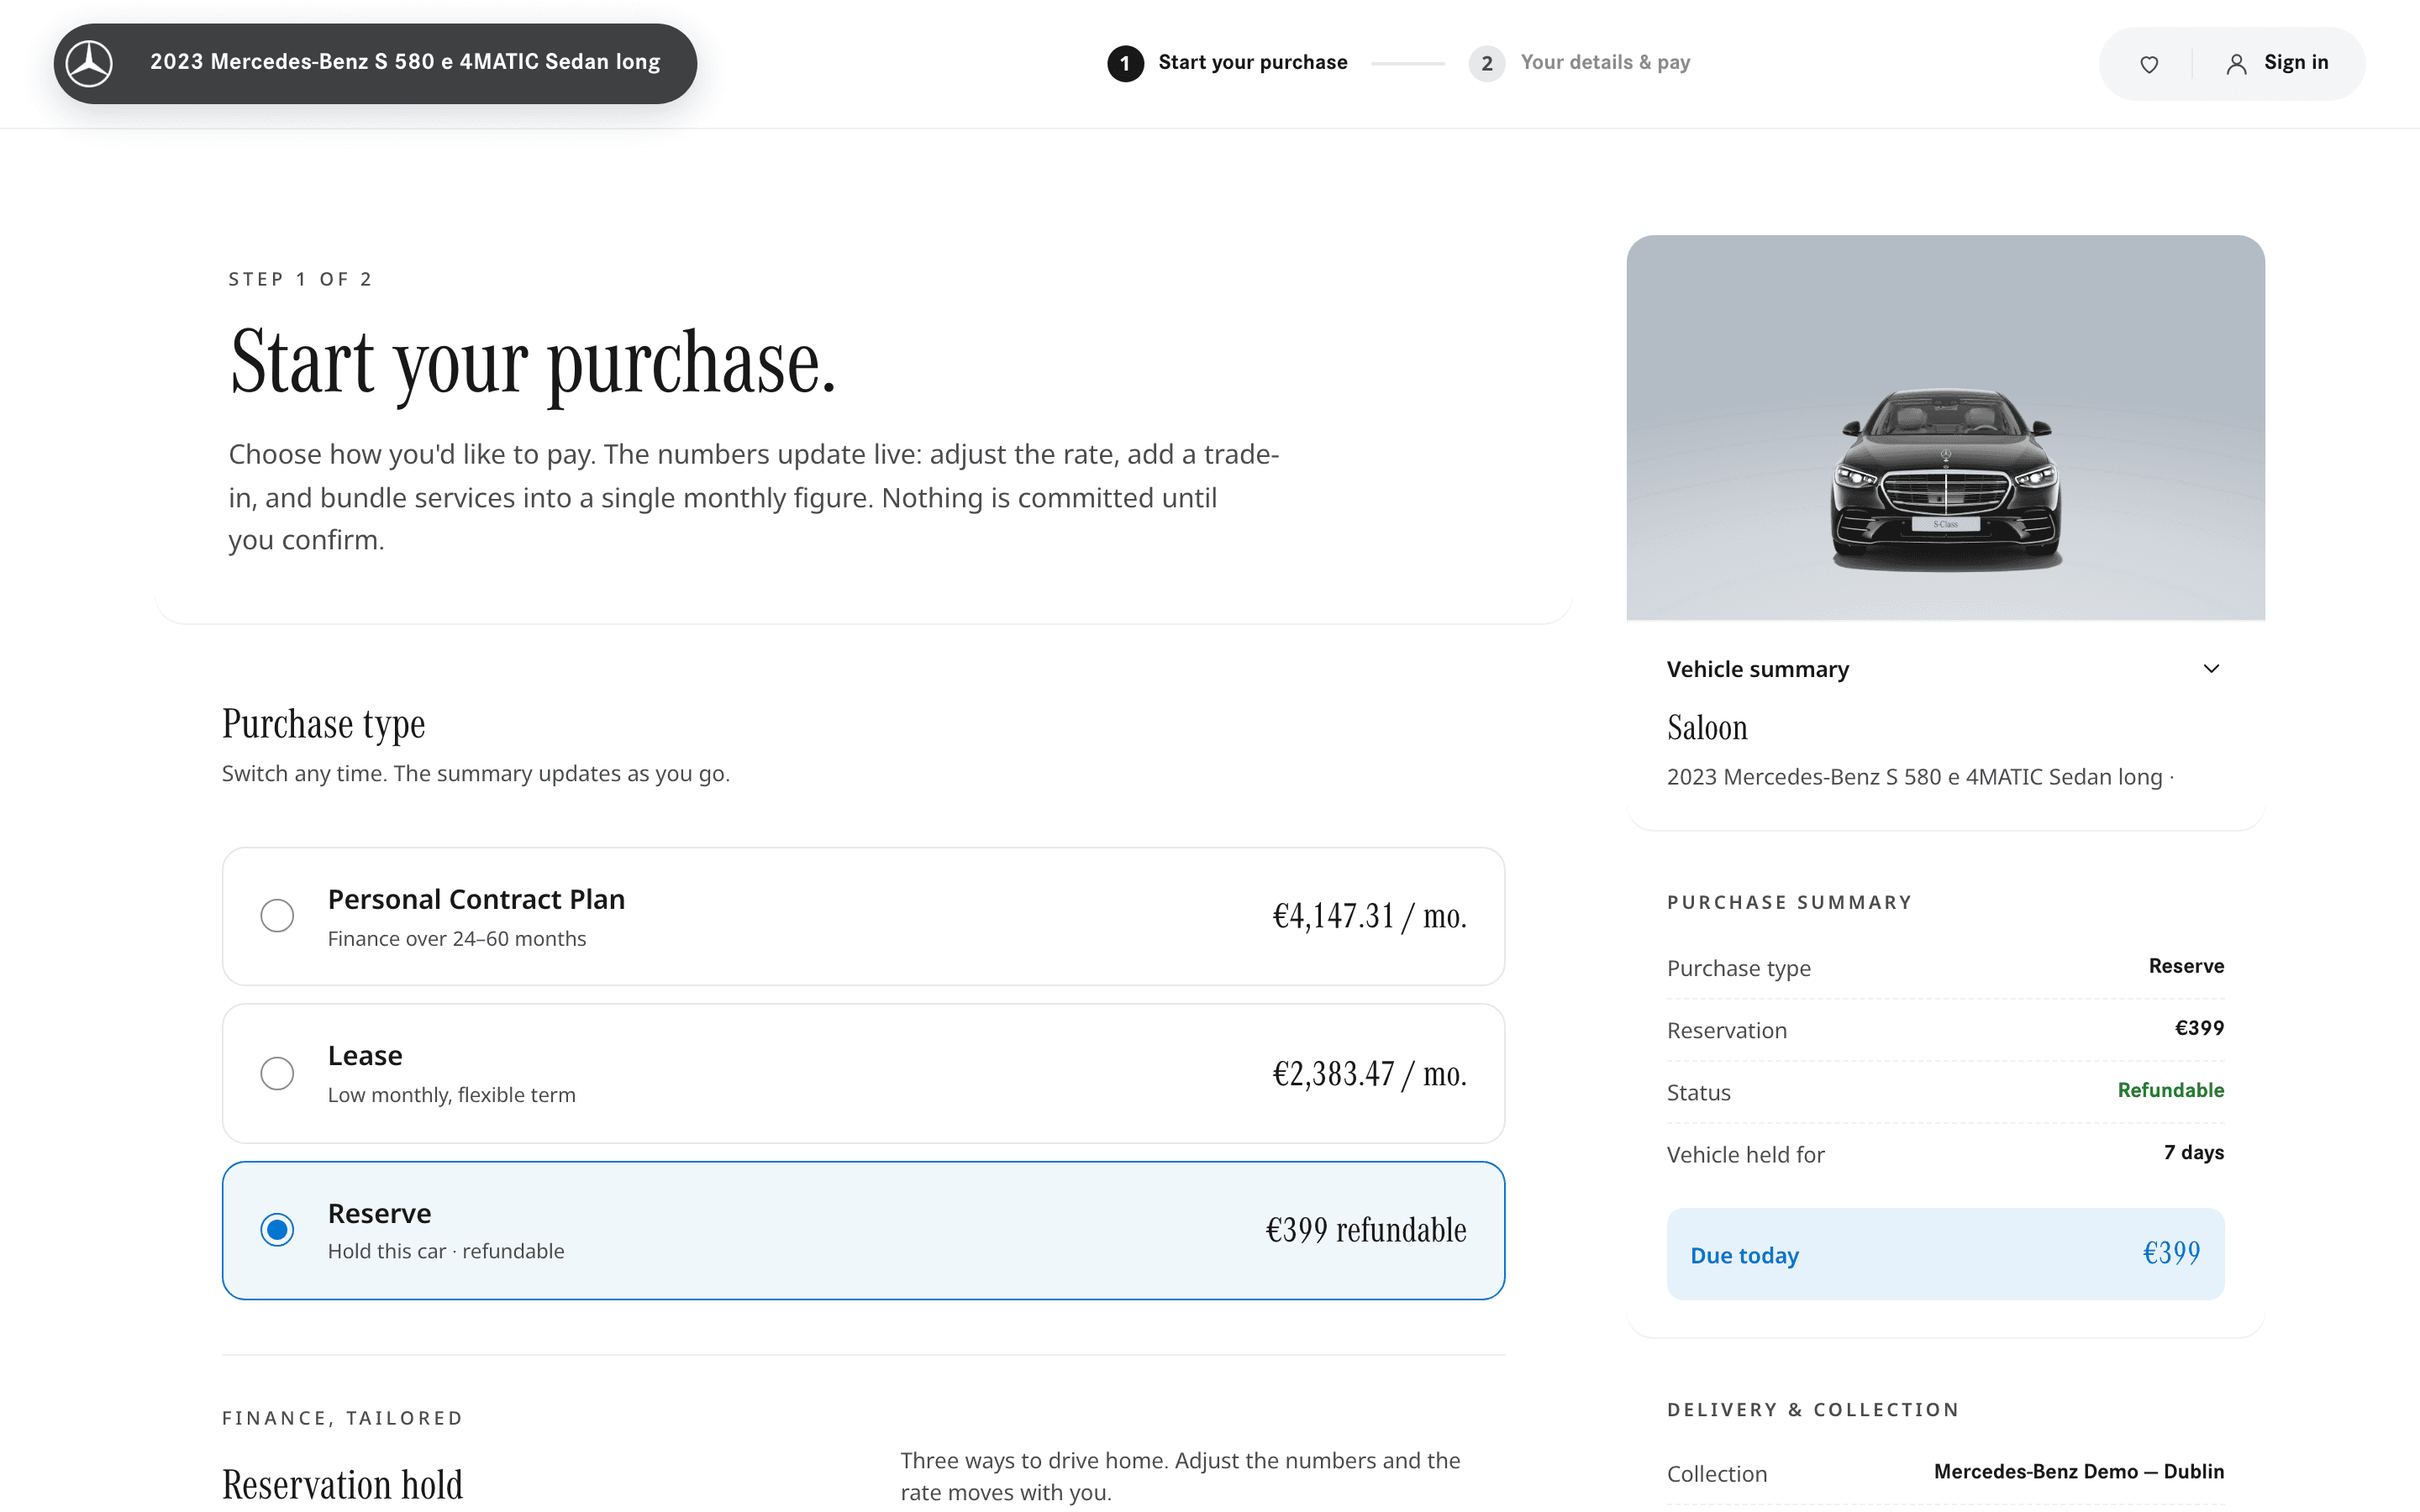Click the PURCHASE SUMMARY label

click(x=1789, y=902)
